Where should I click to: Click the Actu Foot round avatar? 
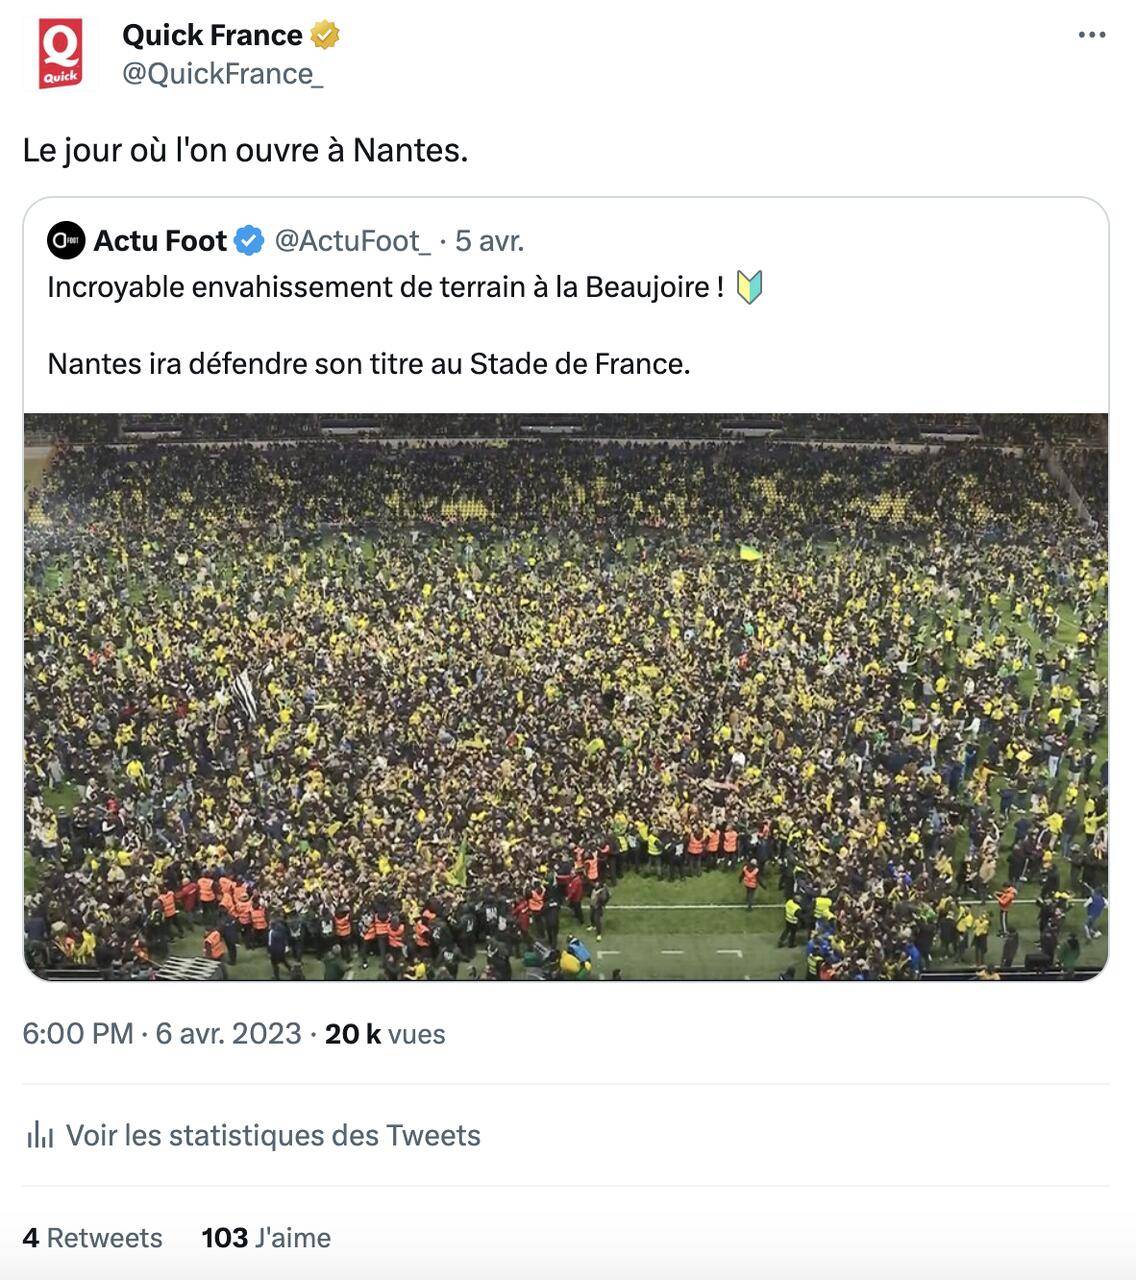[66, 241]
